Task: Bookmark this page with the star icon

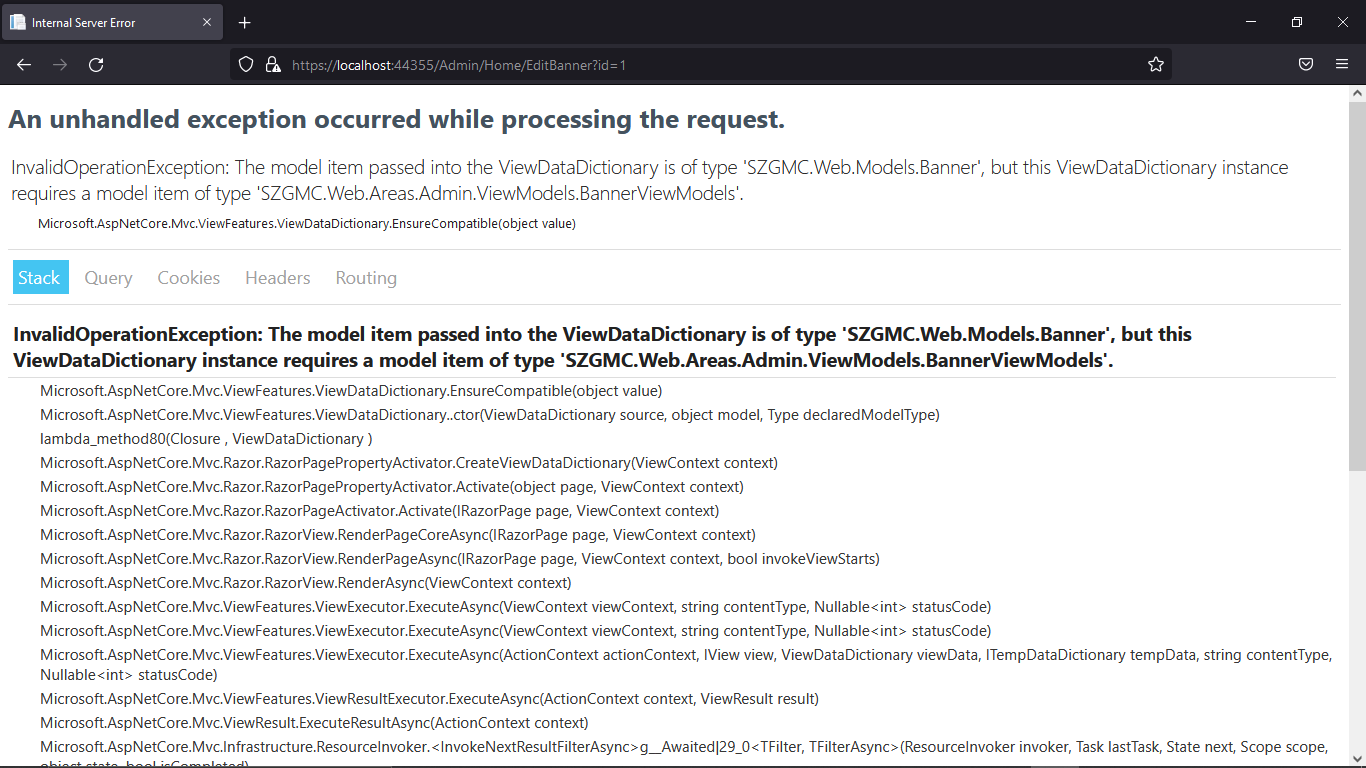Action: pos(1156,64)
